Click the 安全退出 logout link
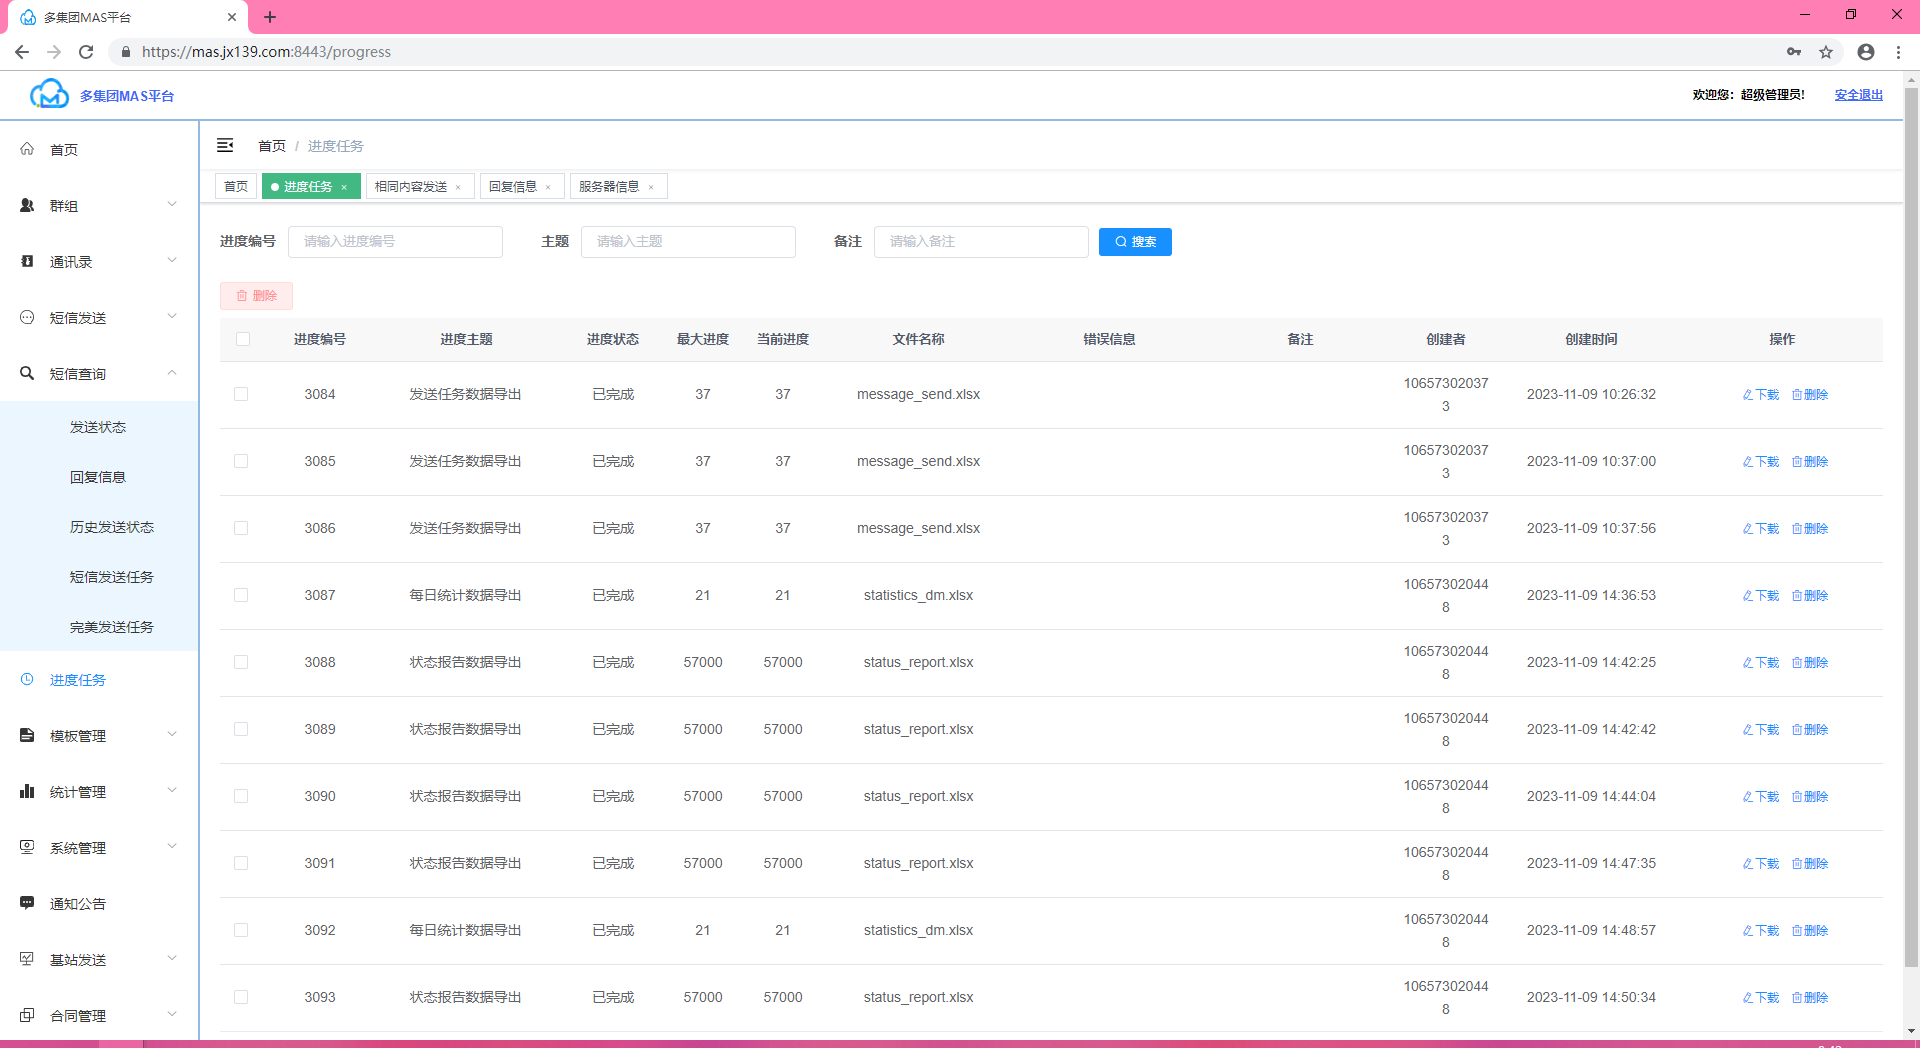This screenshot has height=1048, width=1920. tap(1858, 95)
